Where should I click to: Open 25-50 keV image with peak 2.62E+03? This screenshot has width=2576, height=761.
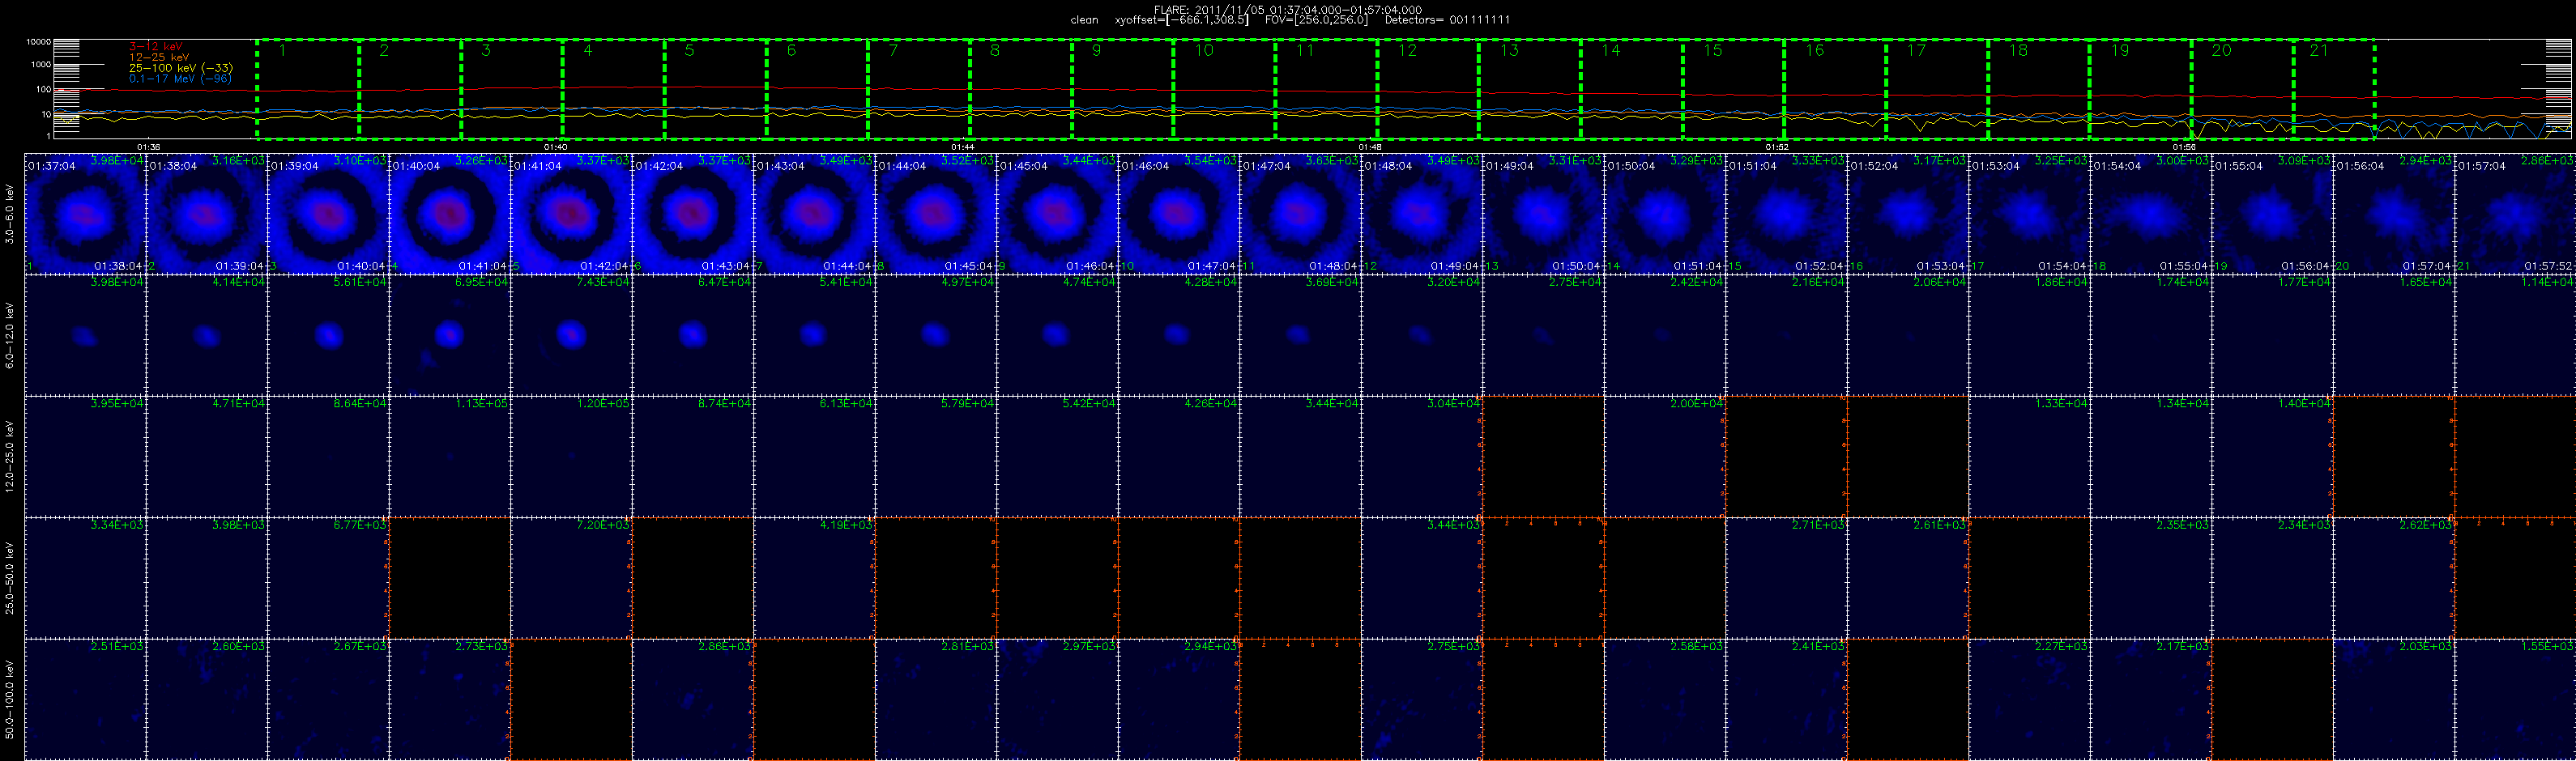click(x=2393, y=577)
